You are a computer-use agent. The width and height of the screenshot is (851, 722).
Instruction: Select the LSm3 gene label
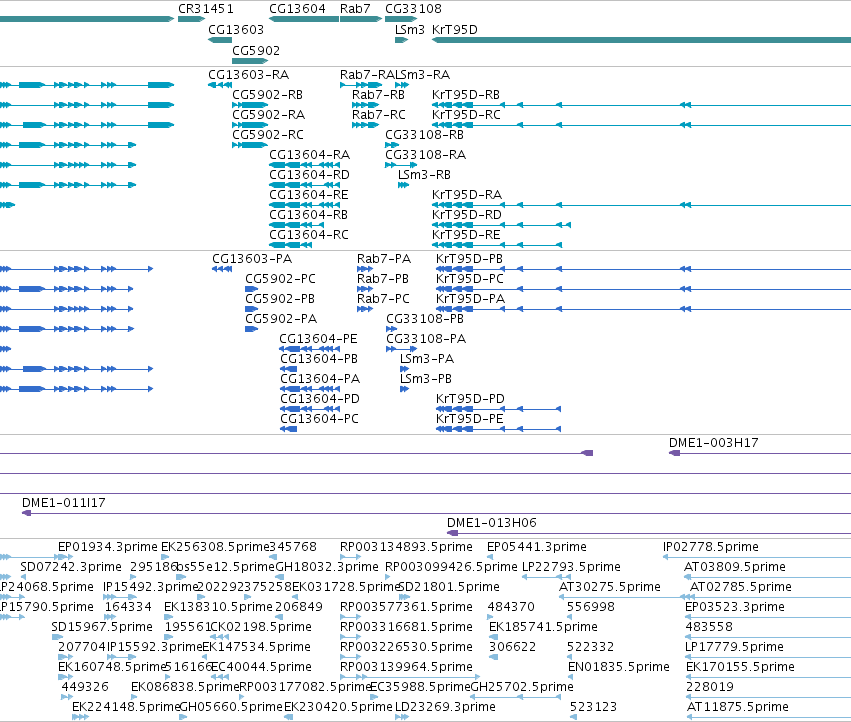coord(410,29)
